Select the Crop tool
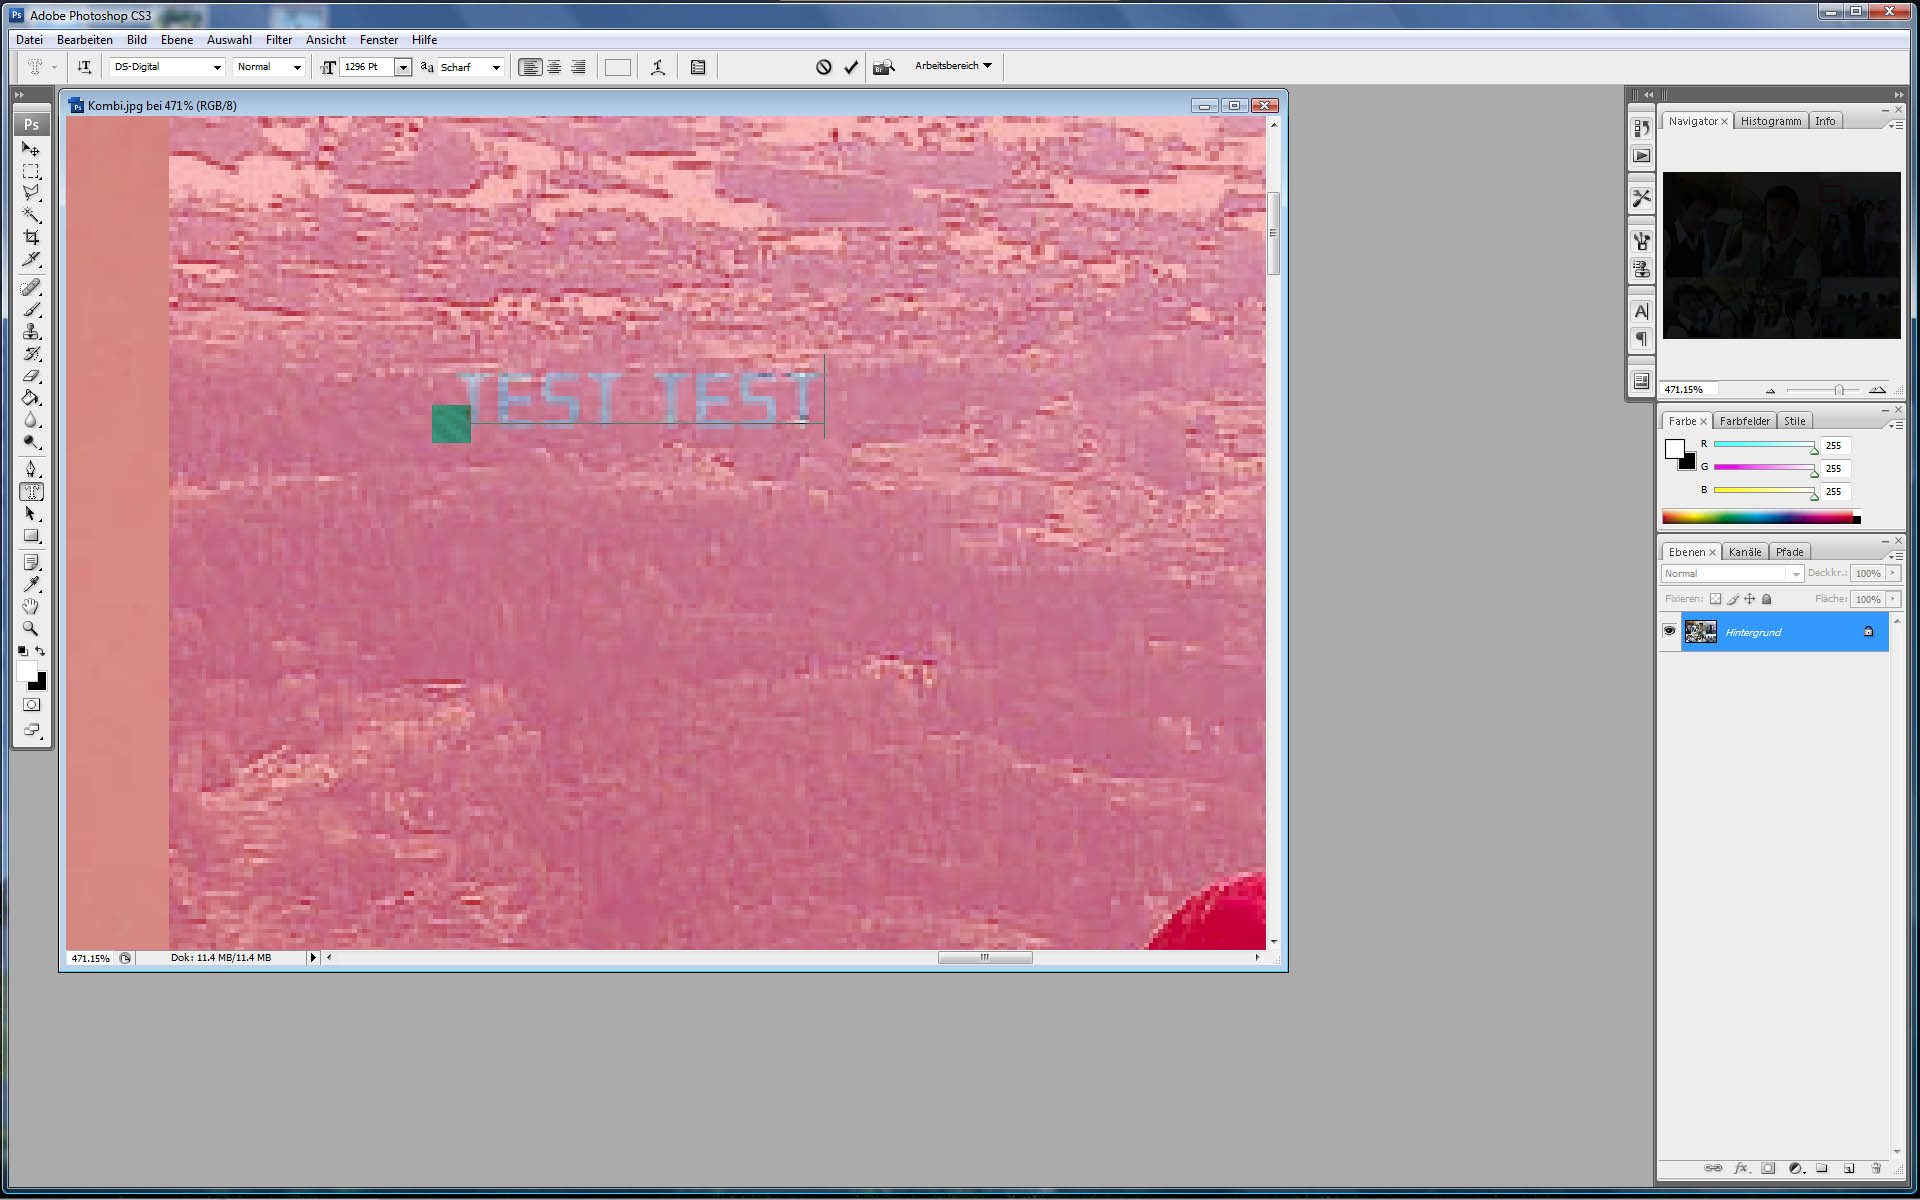The image size is (1920, 1200). (31, 238)
